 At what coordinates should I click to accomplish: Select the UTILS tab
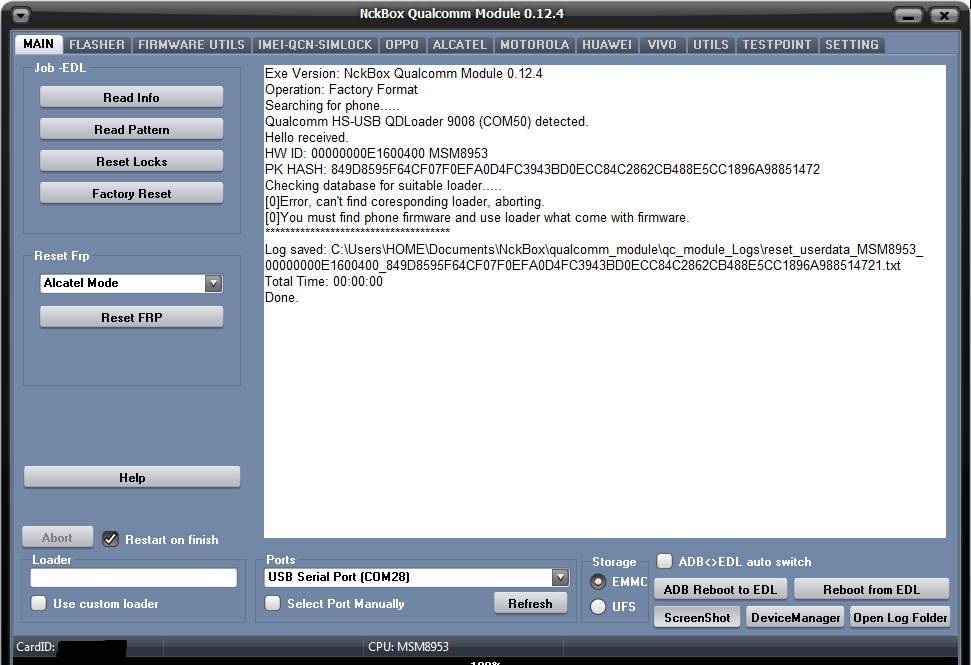(711, 45)
